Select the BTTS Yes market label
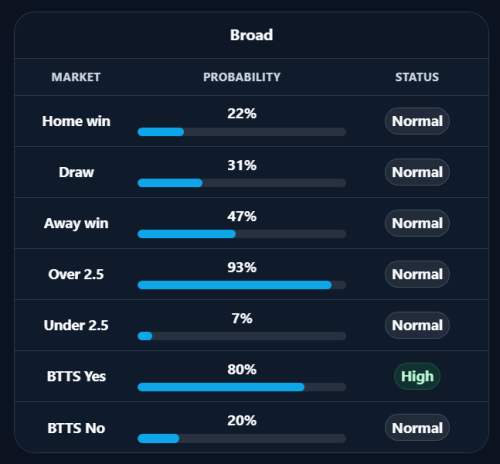 point(76,376)
